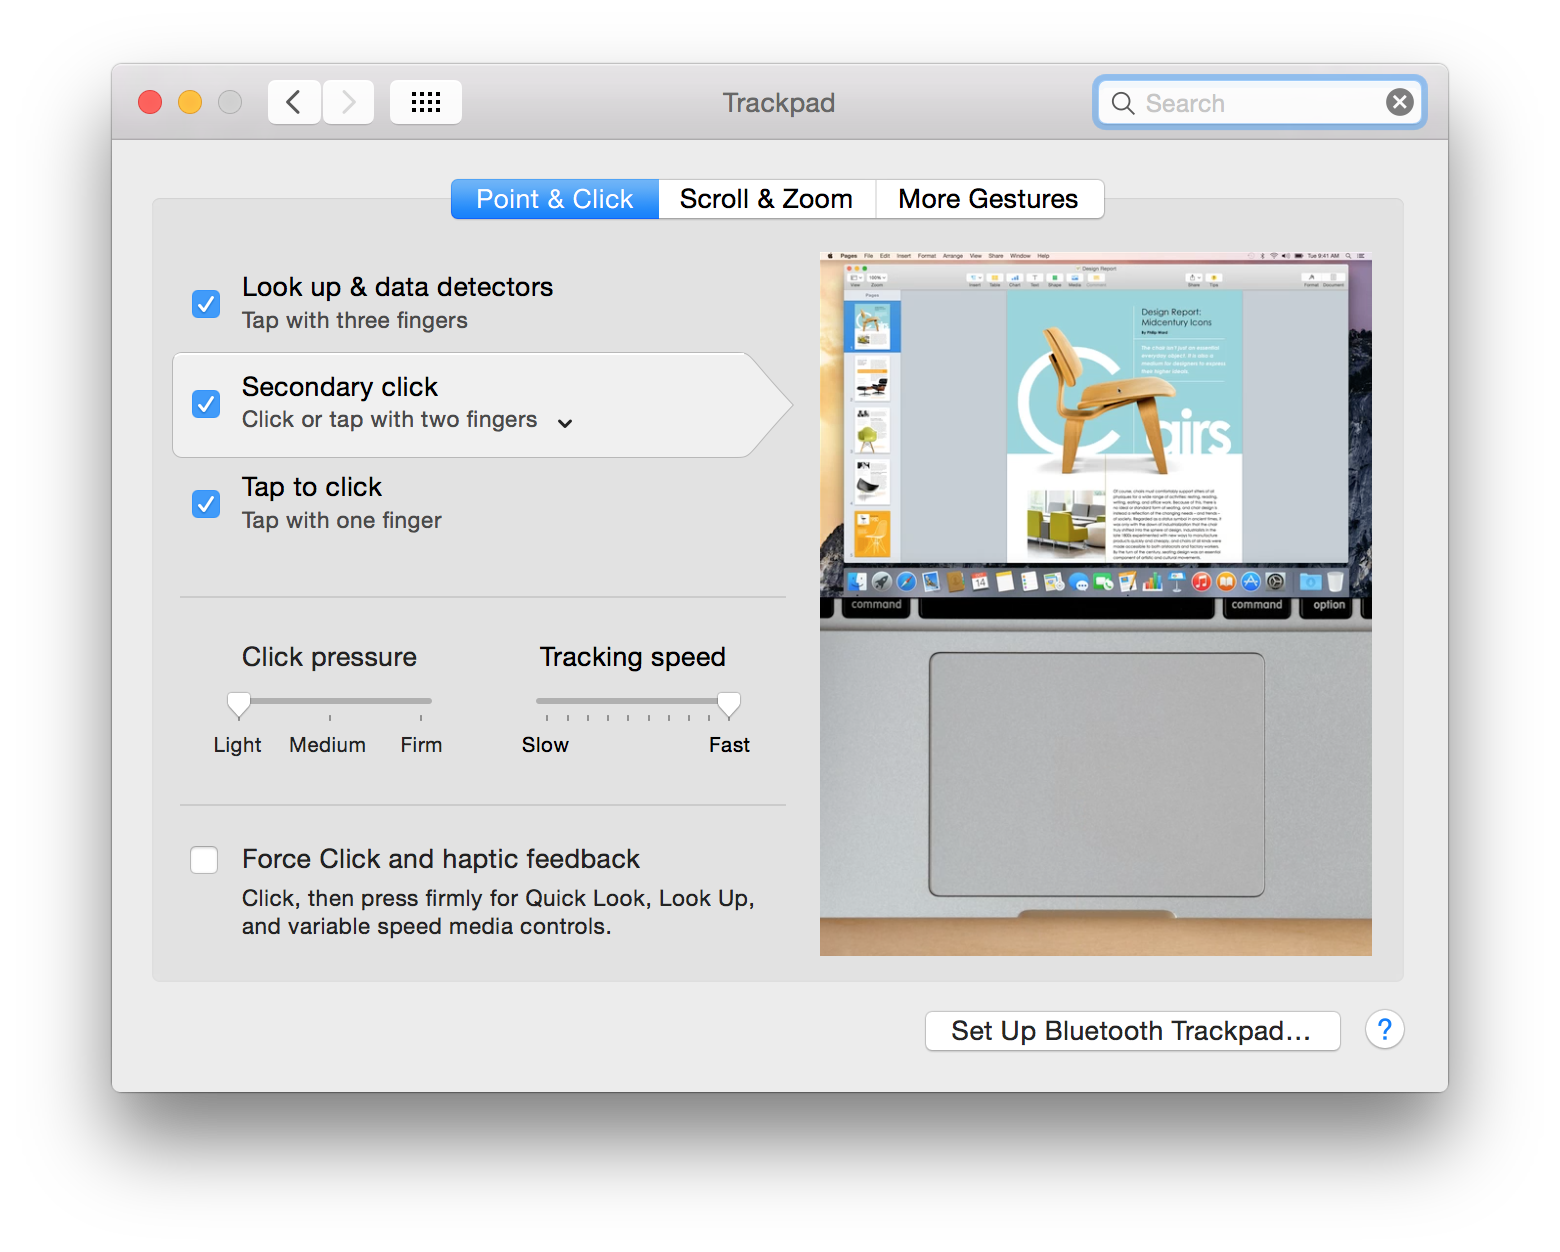This screenshot has width=1560, height=1252.
Task: Open the More Gestures tab
Action: 988,199
